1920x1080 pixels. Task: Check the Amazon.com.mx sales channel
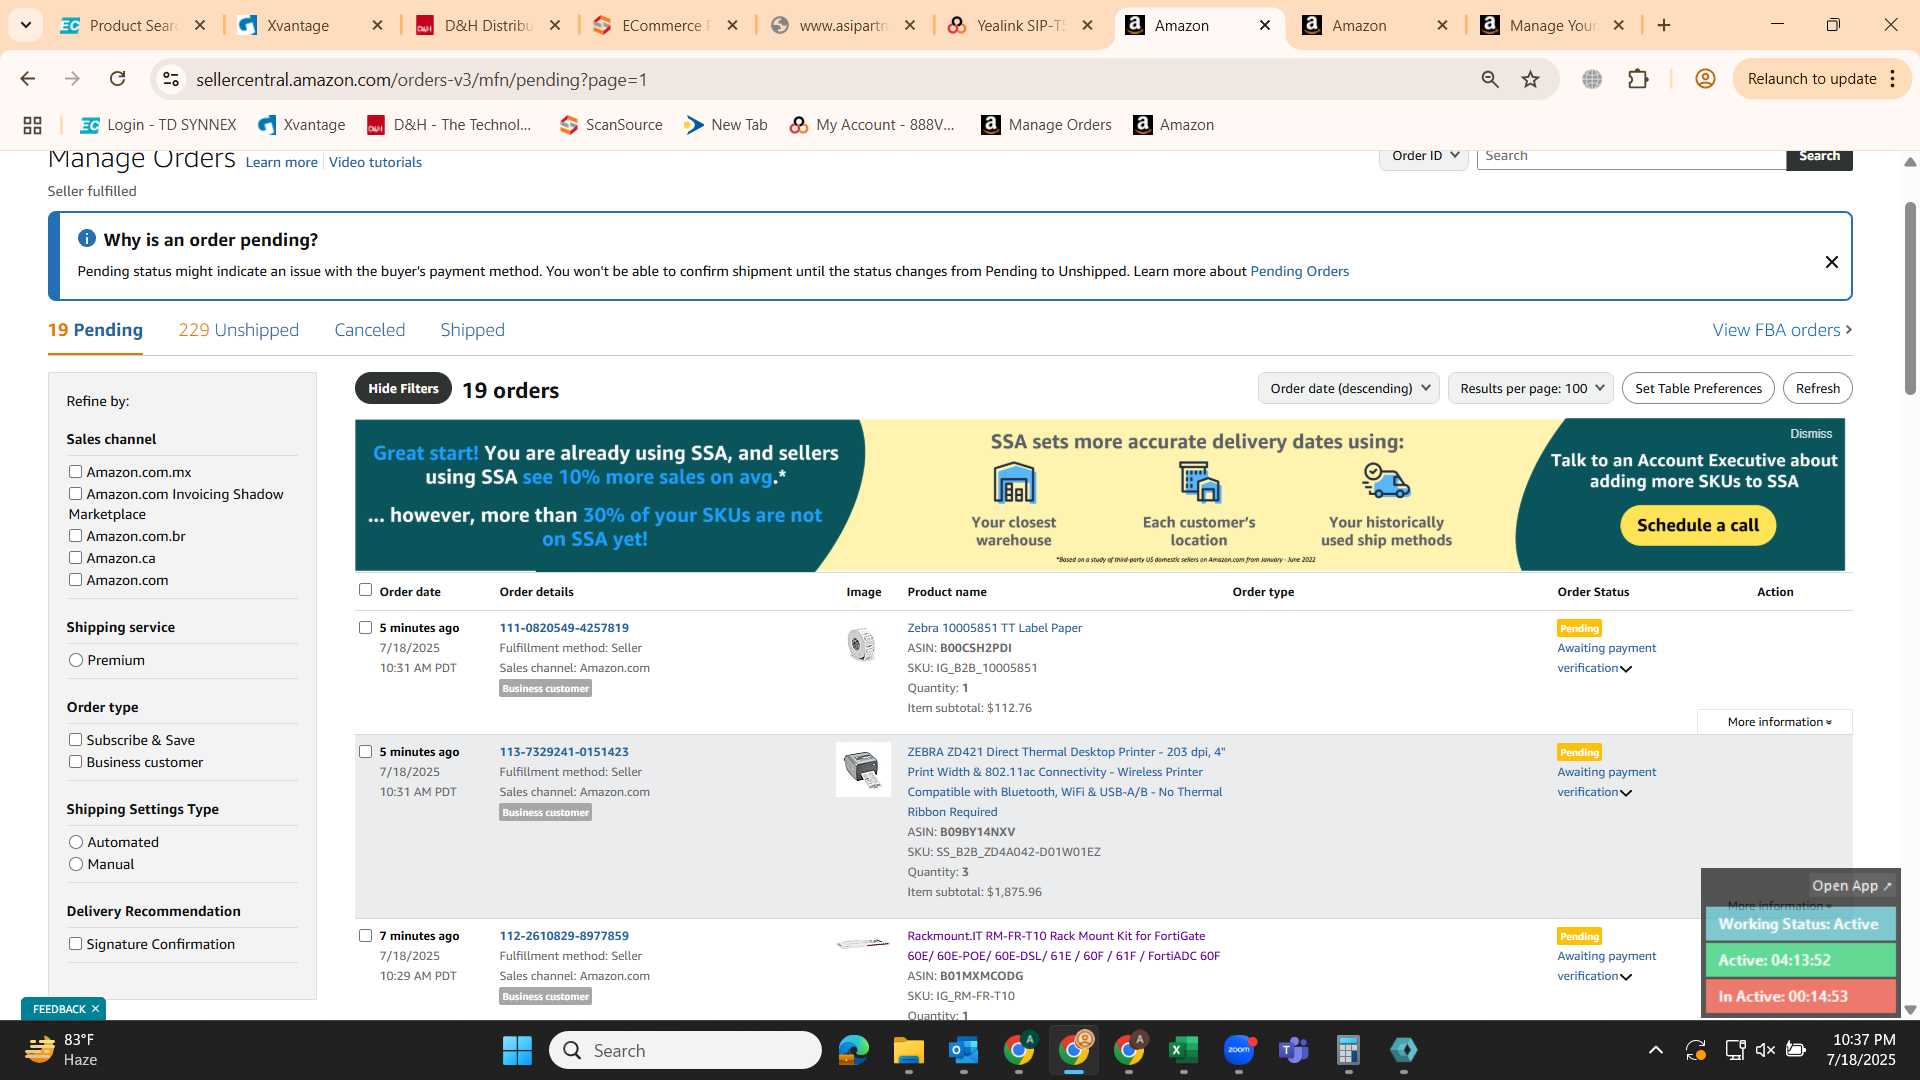pyautogui.click(x=75, y=472)
